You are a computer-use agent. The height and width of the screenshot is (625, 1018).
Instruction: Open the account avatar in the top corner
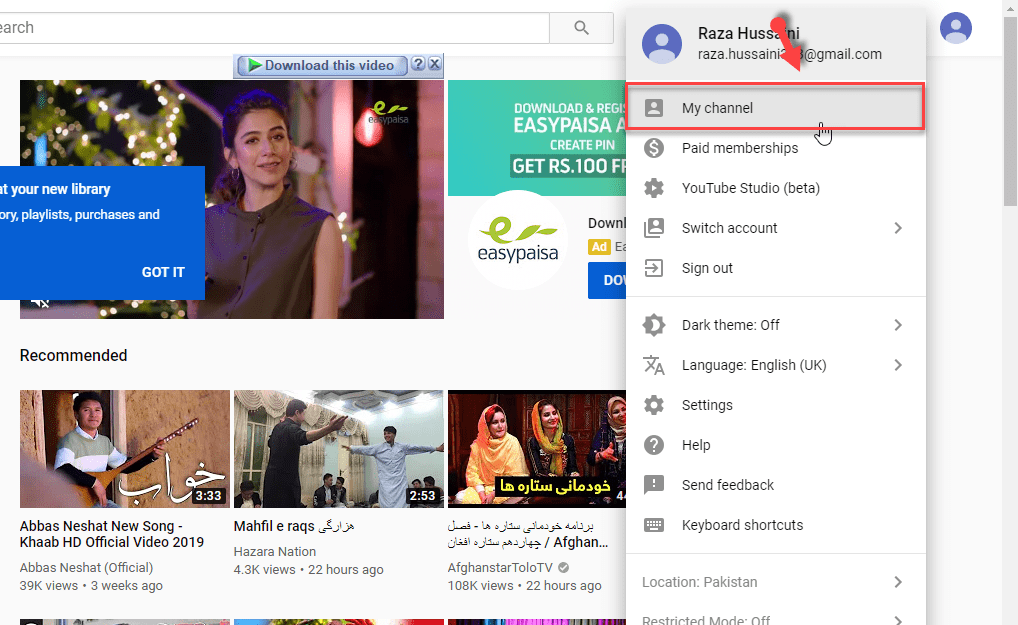click(x=955, y=27)
